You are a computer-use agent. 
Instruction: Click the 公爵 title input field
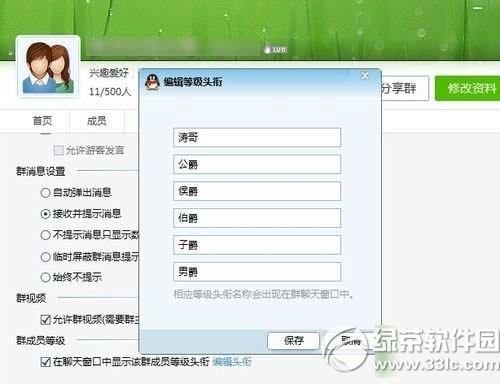(x=257, y=164)
